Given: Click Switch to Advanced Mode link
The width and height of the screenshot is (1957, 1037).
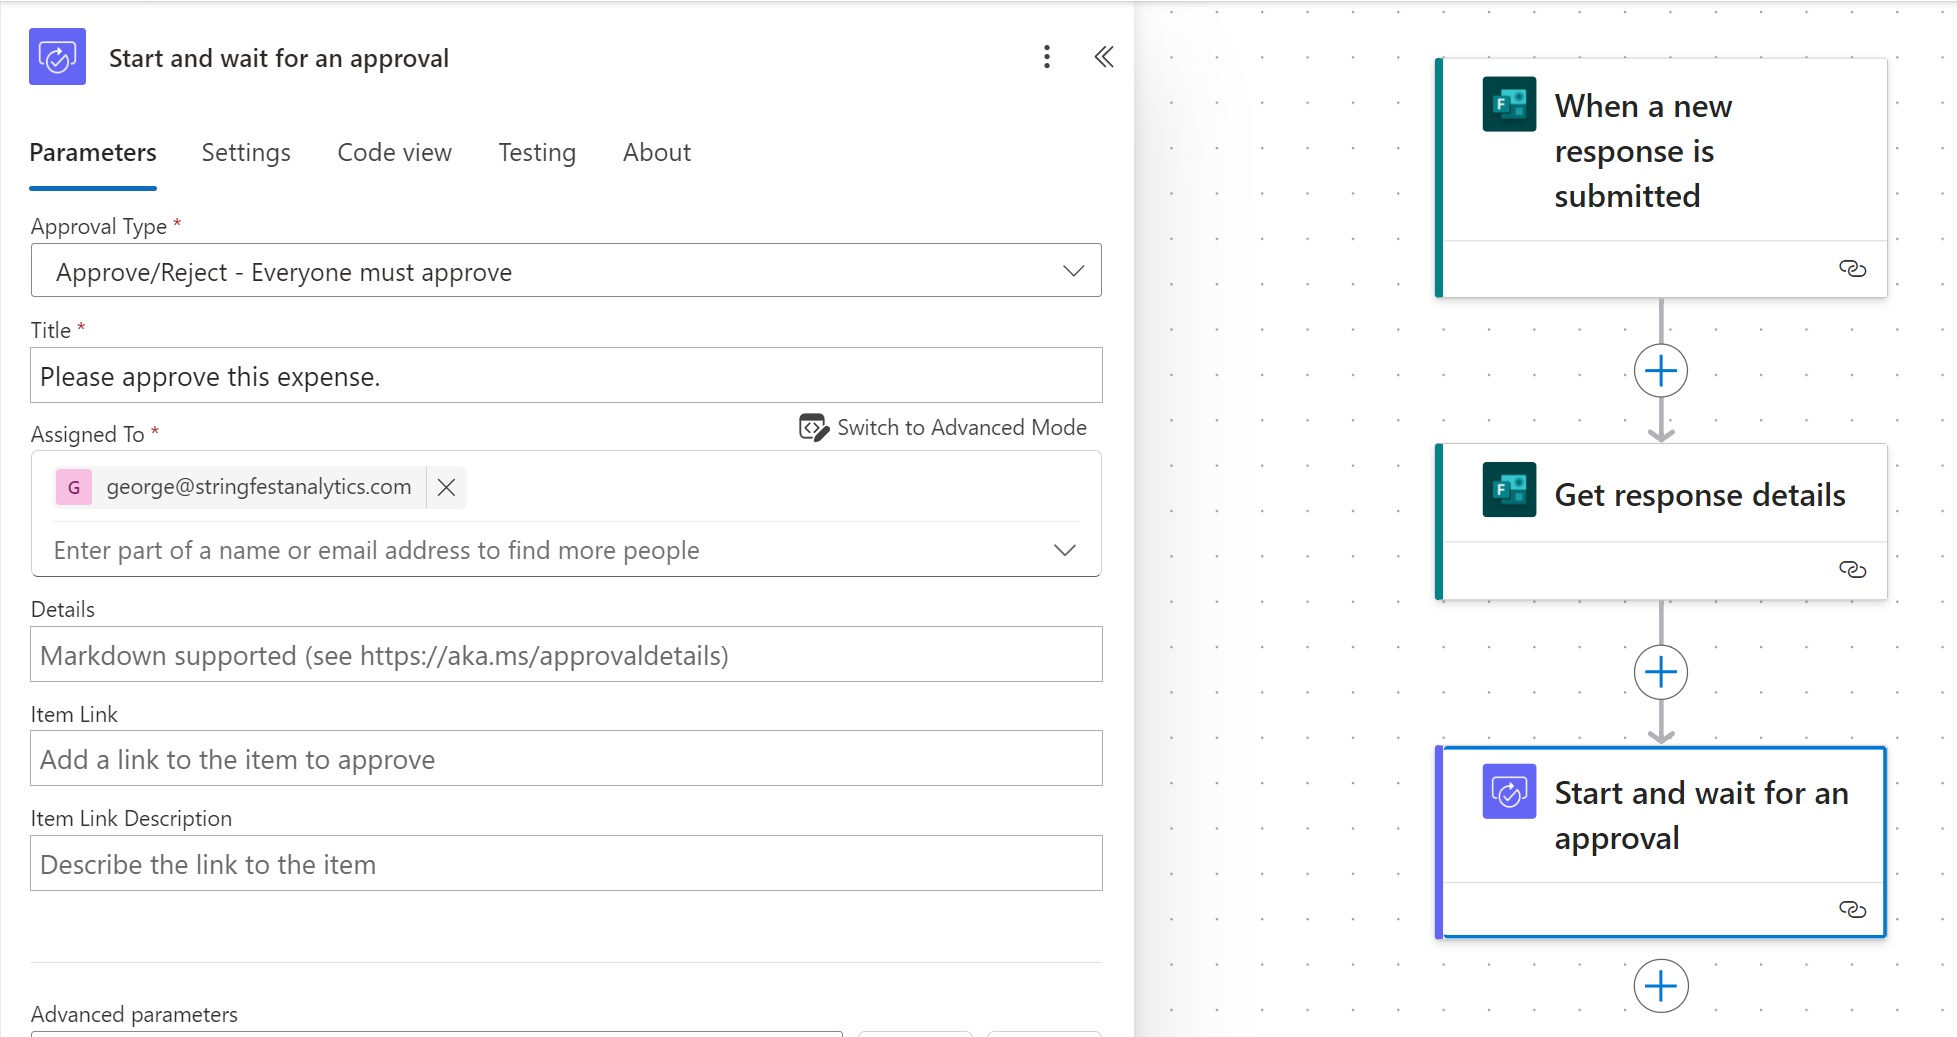Looking at the screenshot, I should 961,428.
